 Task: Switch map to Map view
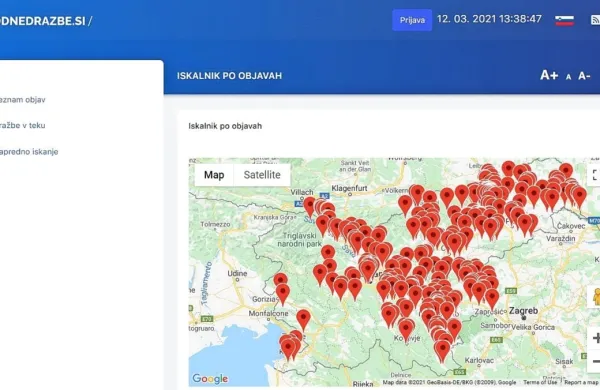pyautogui.click(x=214, y=175)
